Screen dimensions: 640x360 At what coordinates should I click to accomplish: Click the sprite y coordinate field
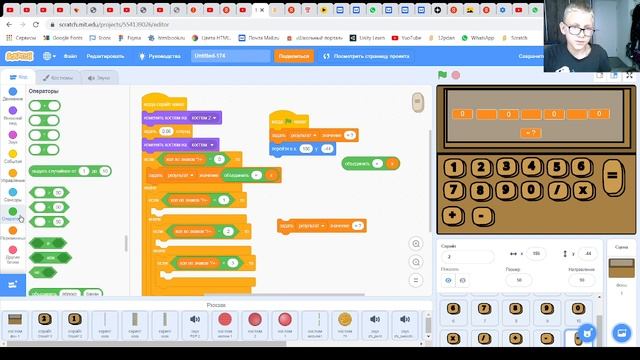(x=587, y=253)
